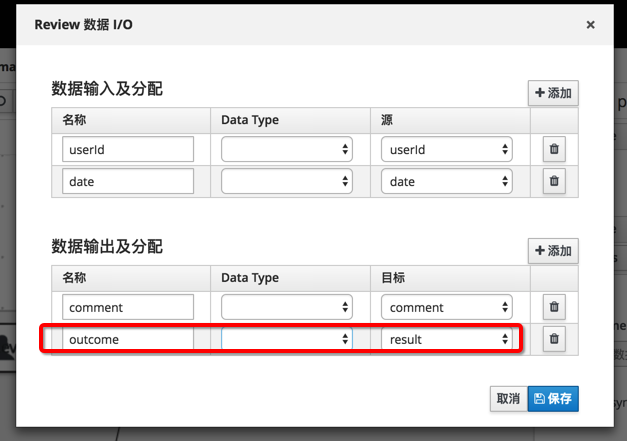The height and width of the screenshot is (441, 627).
Task: Change target dropdown showing result
Action: click(446, 339)
